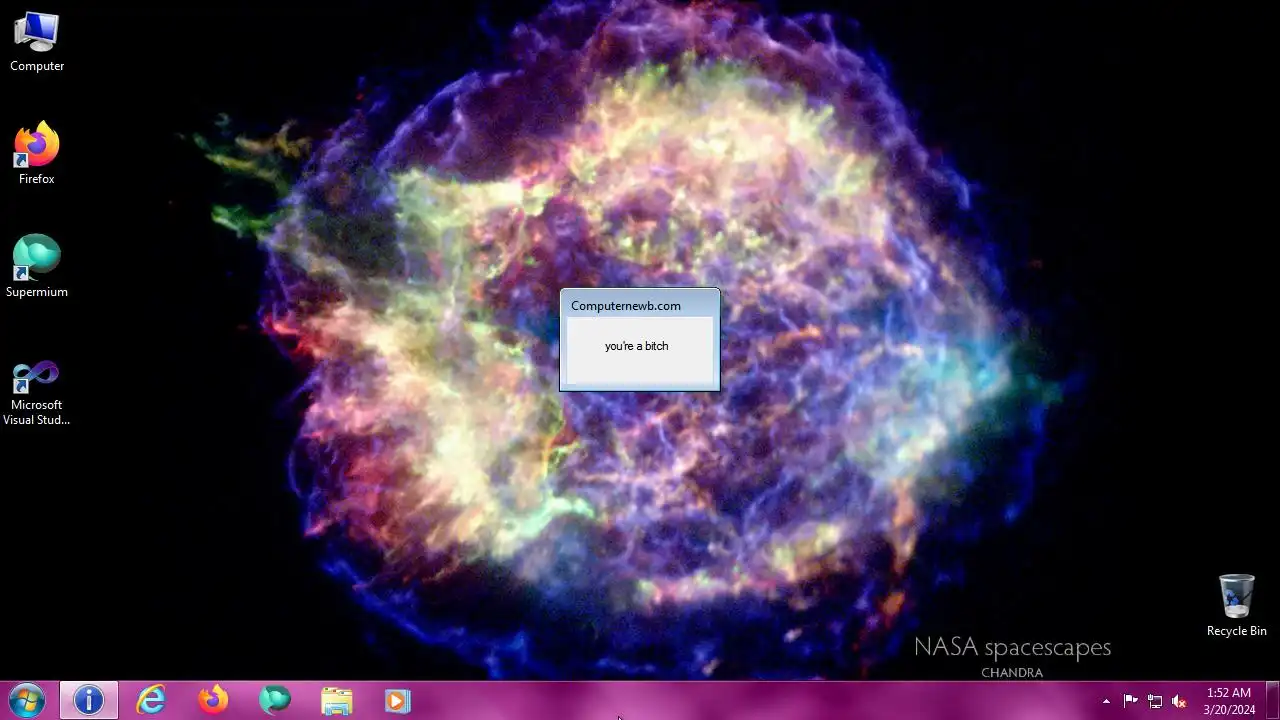Click the blue info icon taskbar button
This screenshot has width=1280, height=720.
[88, 700]
